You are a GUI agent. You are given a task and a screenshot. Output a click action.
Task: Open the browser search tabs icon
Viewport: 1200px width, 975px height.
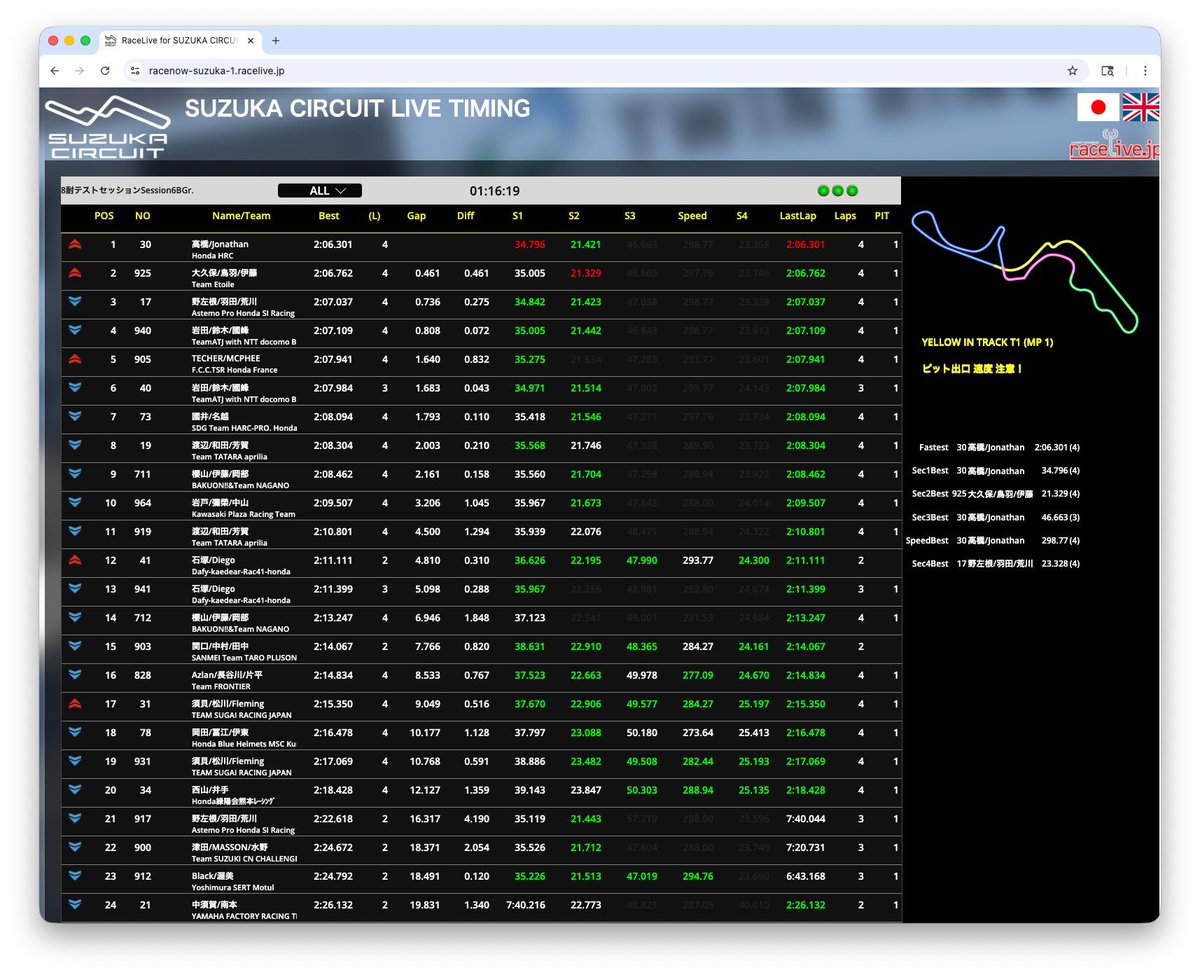pos(1107,71)
